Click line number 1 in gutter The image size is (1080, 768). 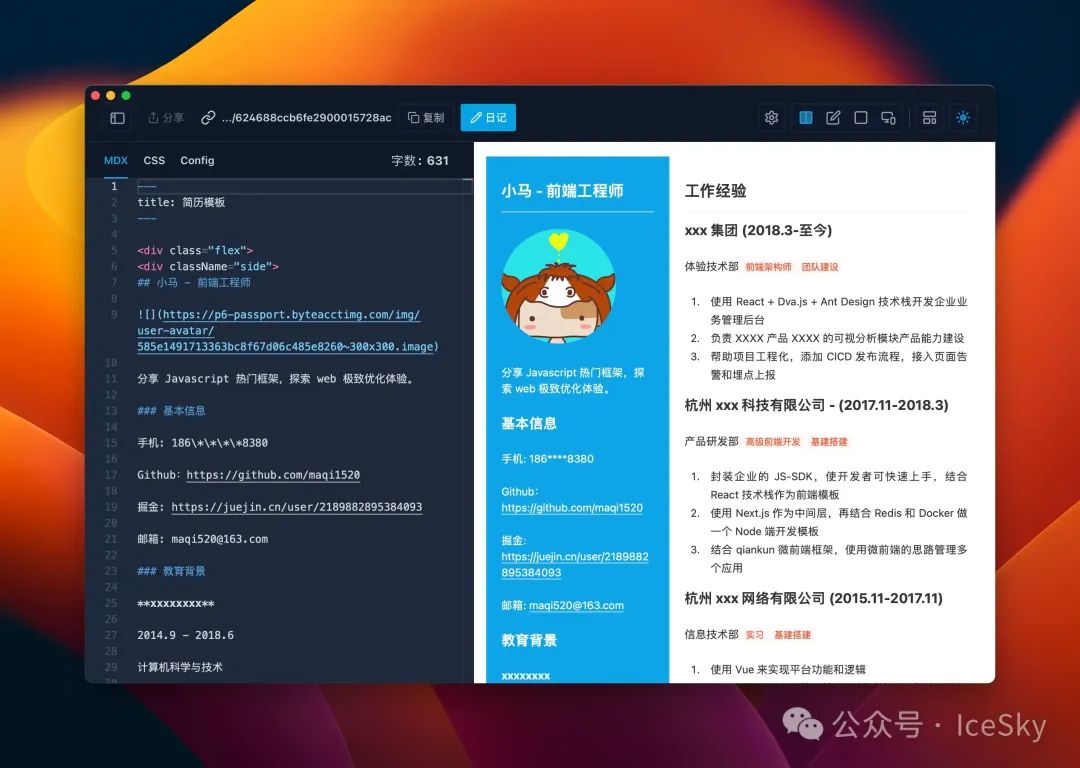click(x=114, y=186)
